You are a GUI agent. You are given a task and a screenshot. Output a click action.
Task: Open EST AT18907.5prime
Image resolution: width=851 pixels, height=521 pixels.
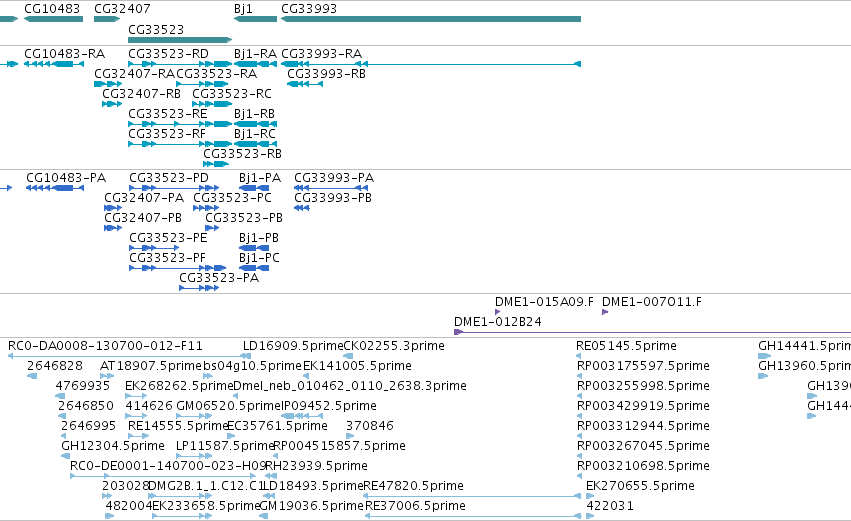(151, 366)
